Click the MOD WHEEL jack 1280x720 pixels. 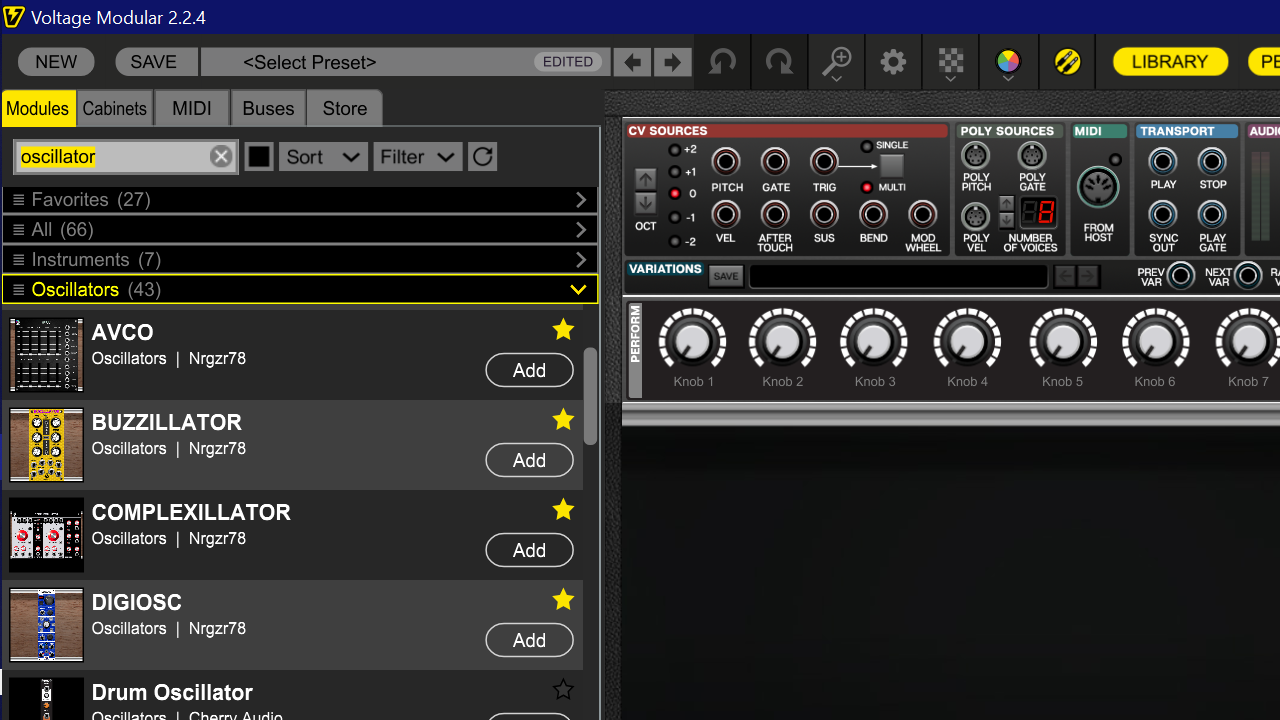922,214
